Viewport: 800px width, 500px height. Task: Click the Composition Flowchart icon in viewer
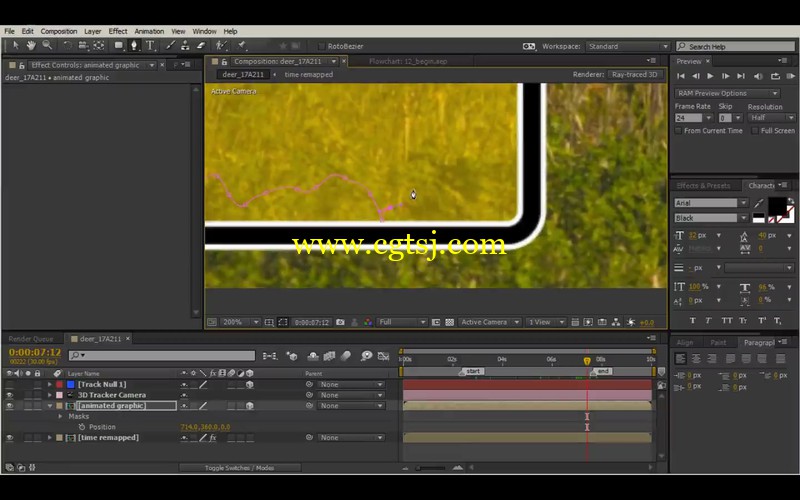click(616, 322)
